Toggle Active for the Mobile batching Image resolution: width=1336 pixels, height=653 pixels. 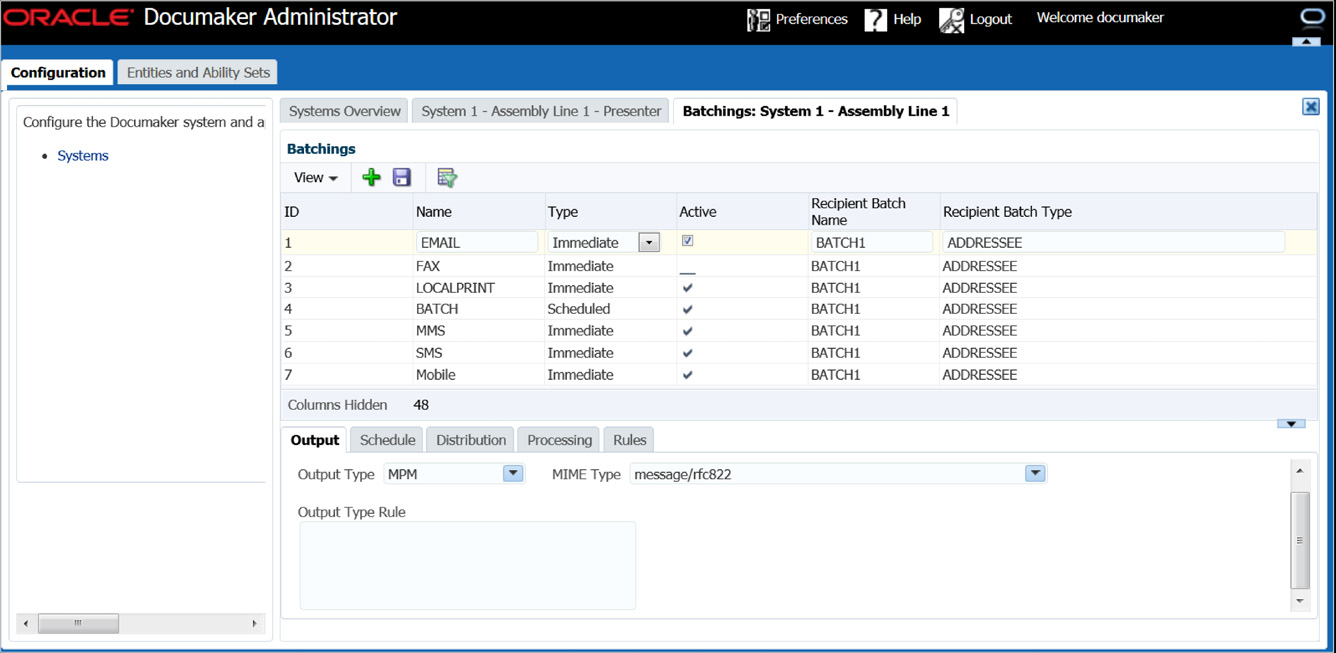point(686,374)
